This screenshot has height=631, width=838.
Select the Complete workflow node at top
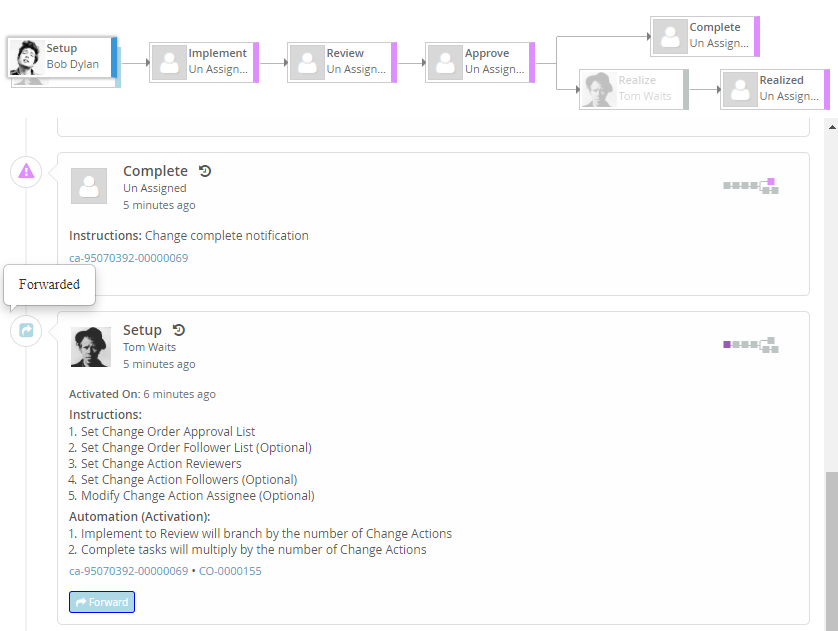[x=704, y=36]
